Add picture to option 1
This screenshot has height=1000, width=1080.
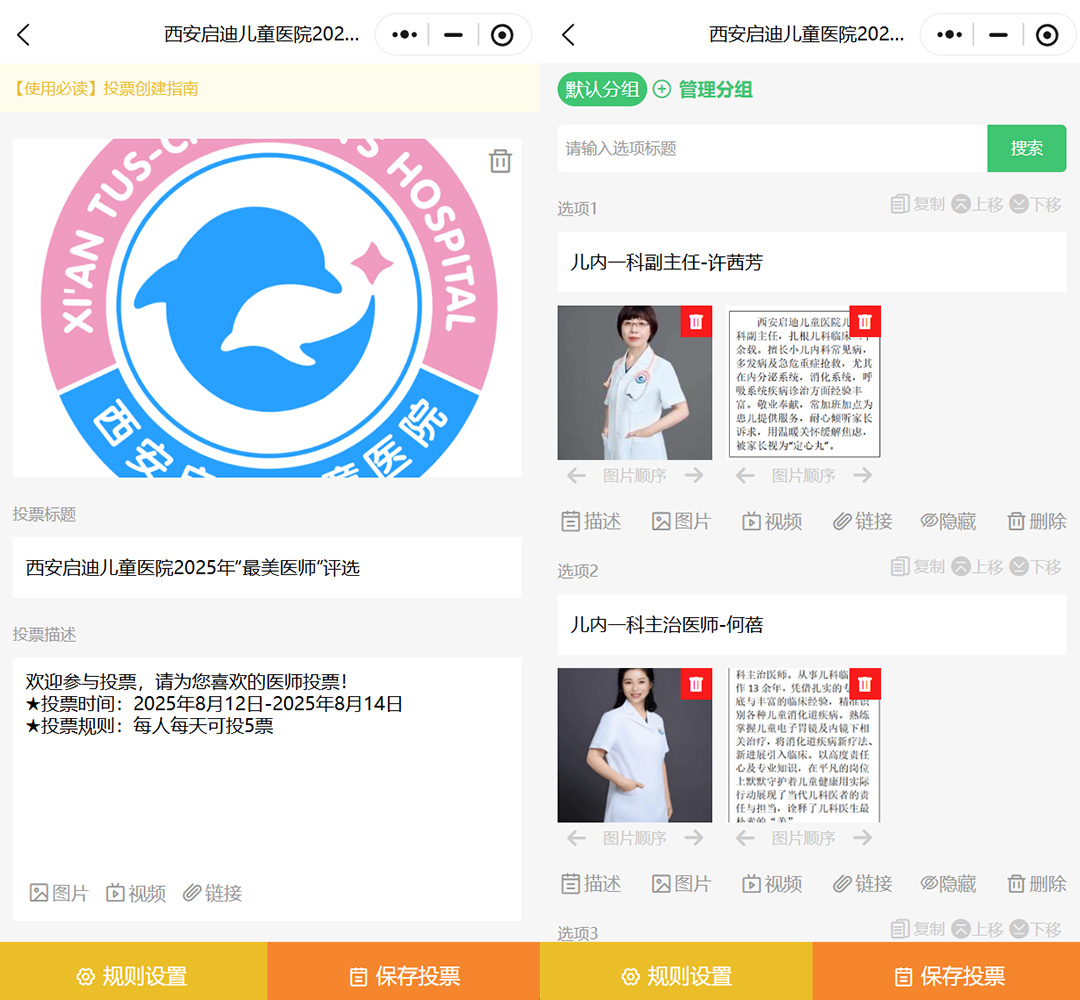coord(681,521)
